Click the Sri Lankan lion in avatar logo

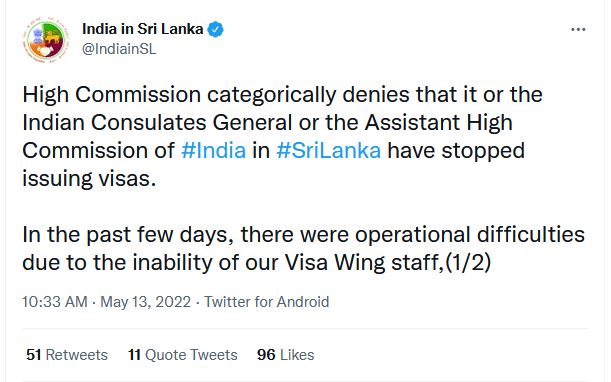[x=53, y=37]
